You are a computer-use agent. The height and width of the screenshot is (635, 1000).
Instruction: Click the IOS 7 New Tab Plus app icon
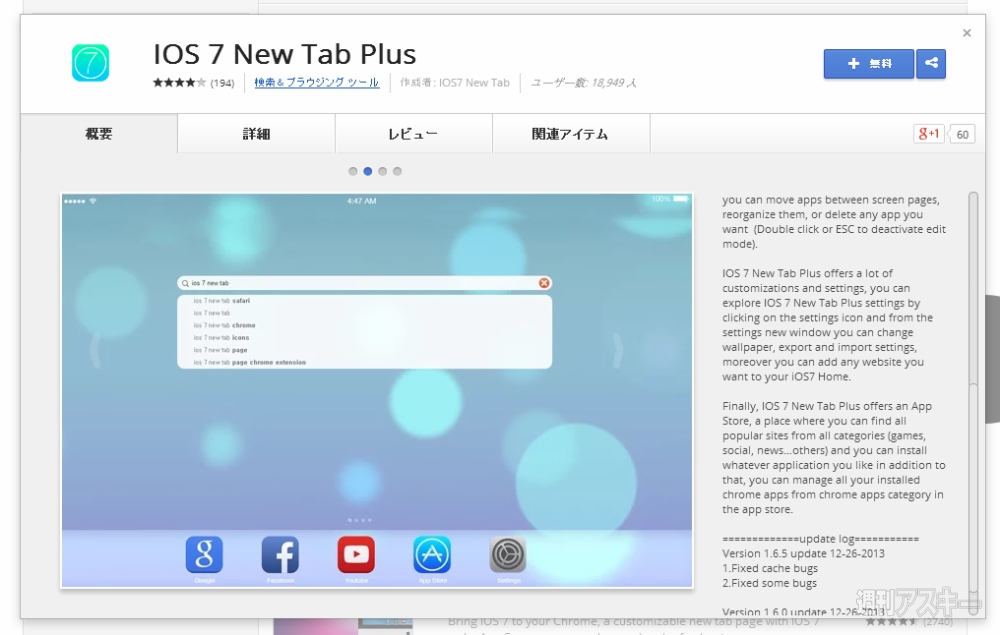(91, 62)
